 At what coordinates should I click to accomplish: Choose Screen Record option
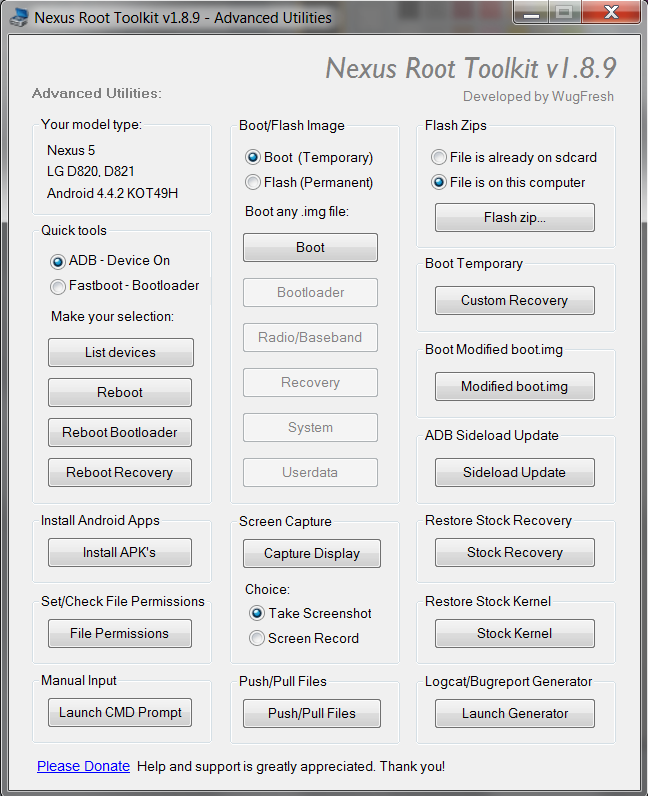(257, 638)
